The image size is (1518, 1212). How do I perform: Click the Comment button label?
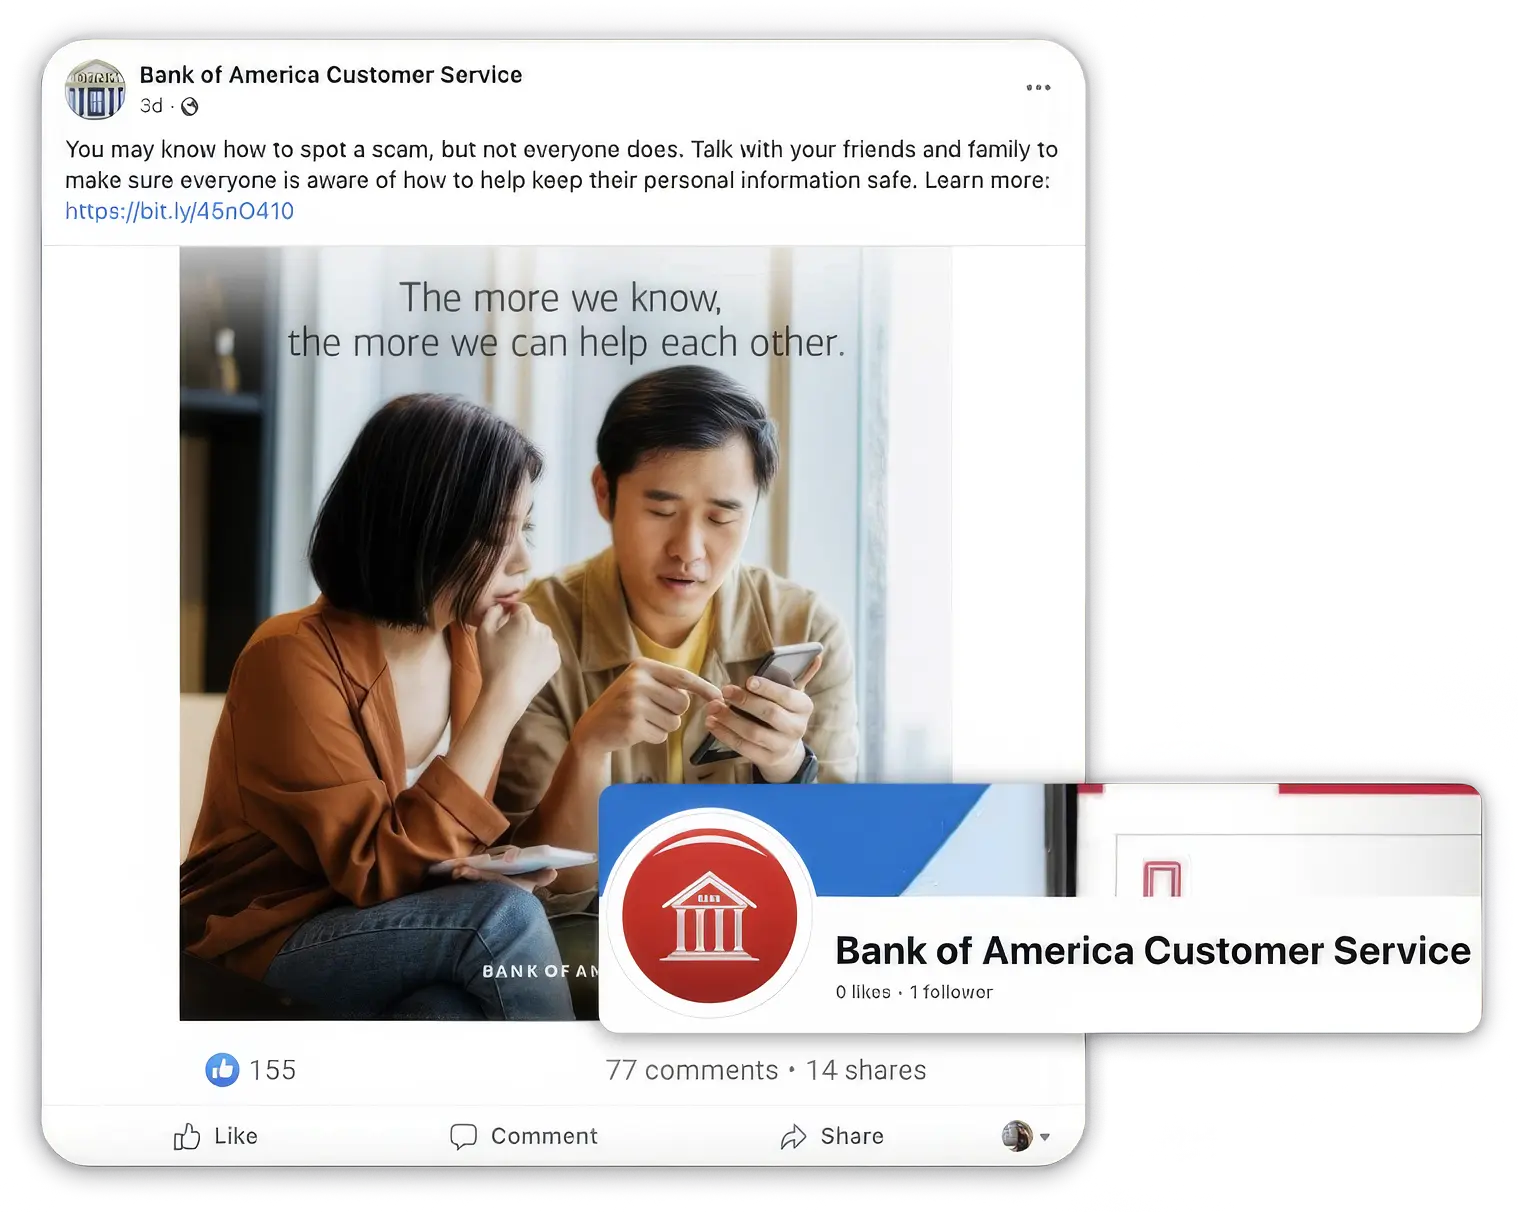[x=544, y=1136]
